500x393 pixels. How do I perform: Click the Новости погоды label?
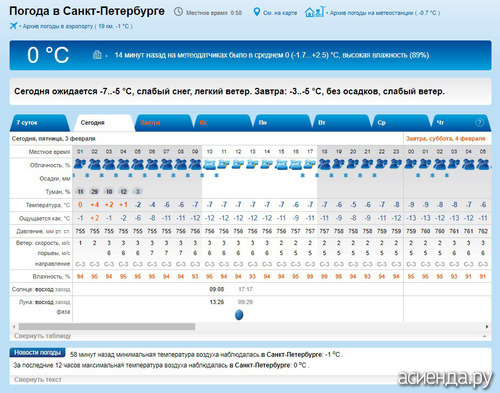coord(37,352)
